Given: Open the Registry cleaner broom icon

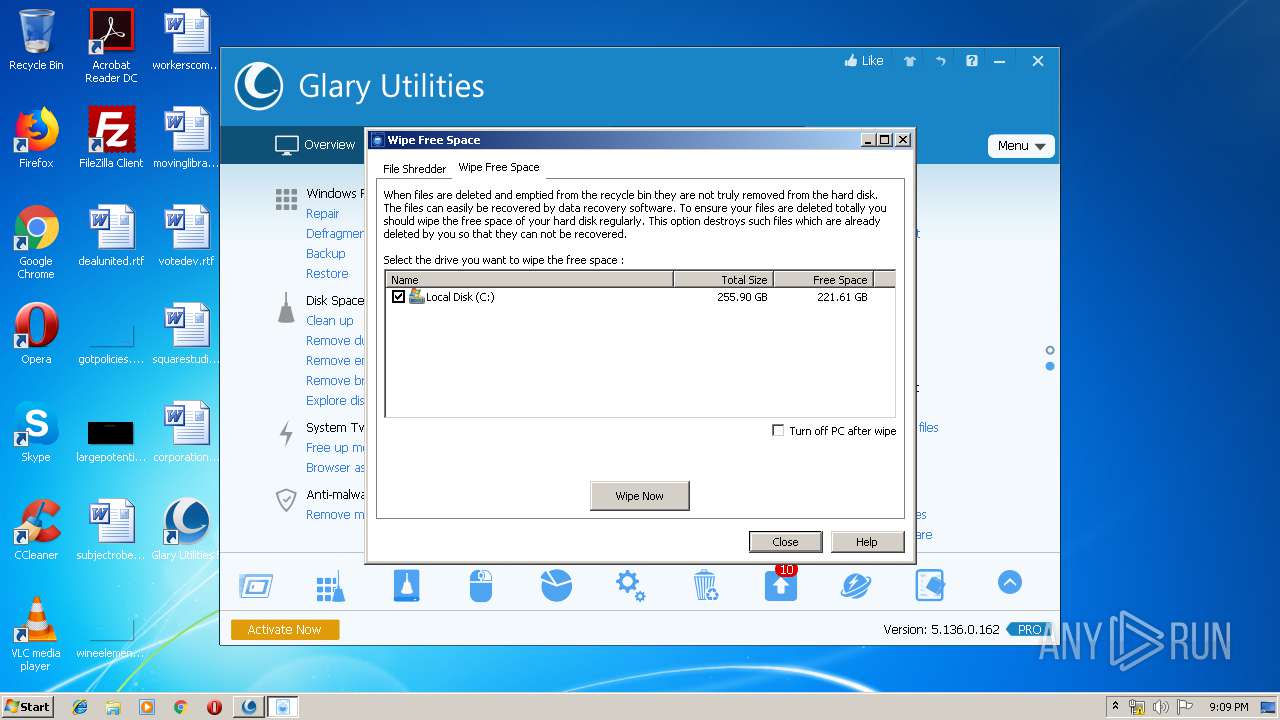Looking at the screenshot, I should 330,586.
